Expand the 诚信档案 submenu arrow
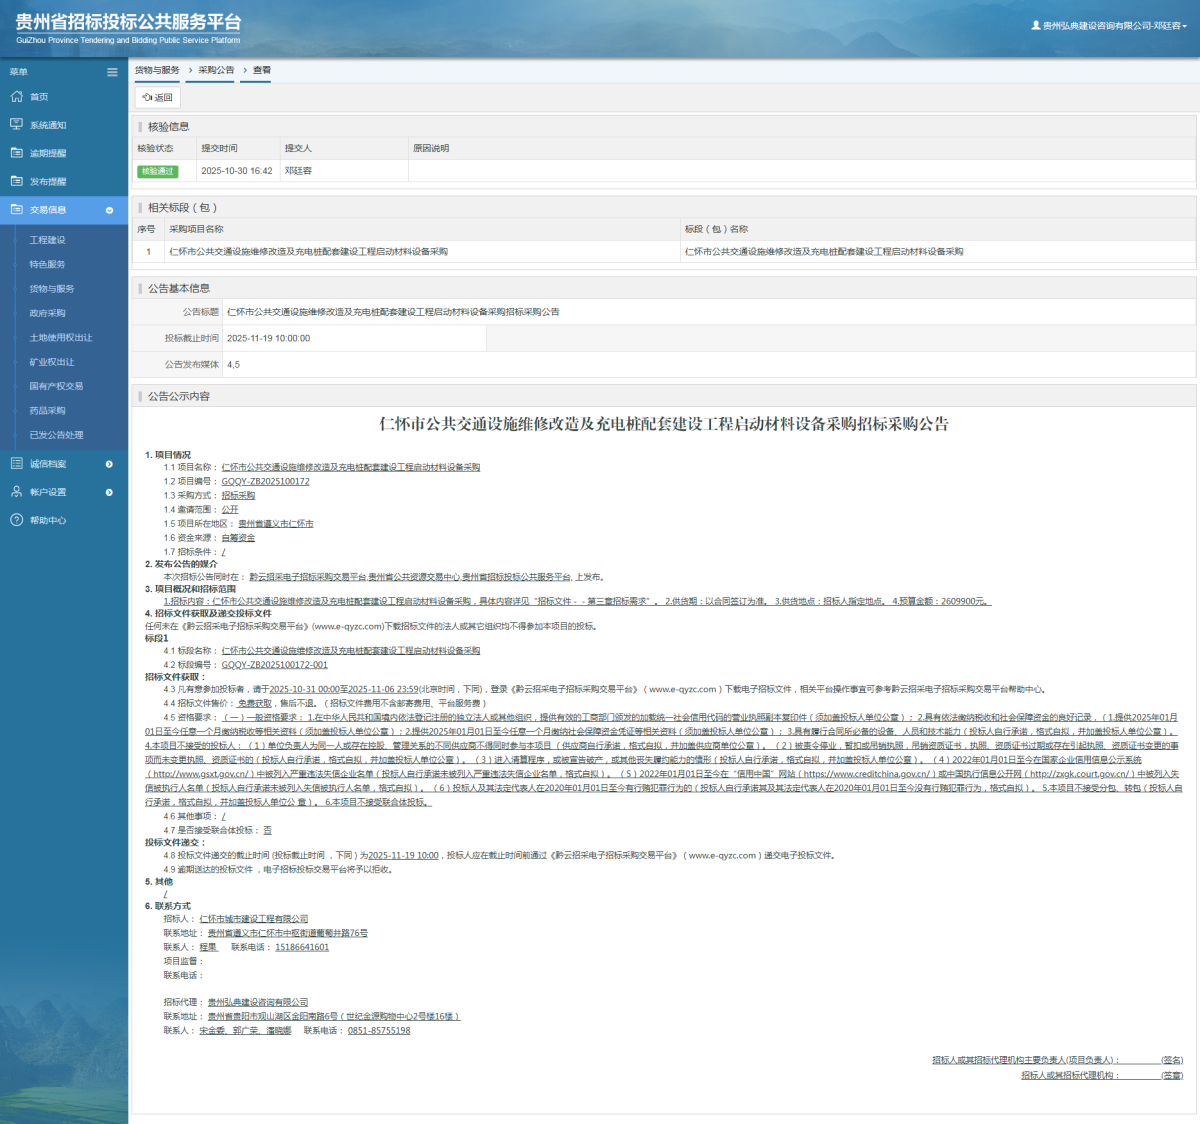The image size is (1200, 1124). tap(109, 464)
